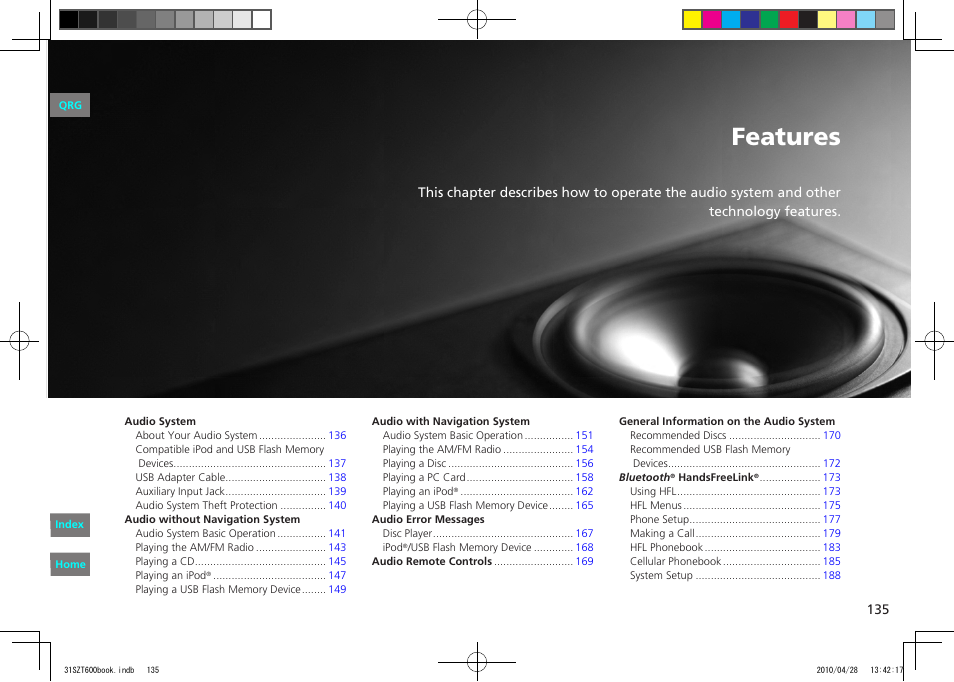Viewport: 954px width, 682px height.
Task: Click the red color bar swatch
Action: (x=789, y=19)
